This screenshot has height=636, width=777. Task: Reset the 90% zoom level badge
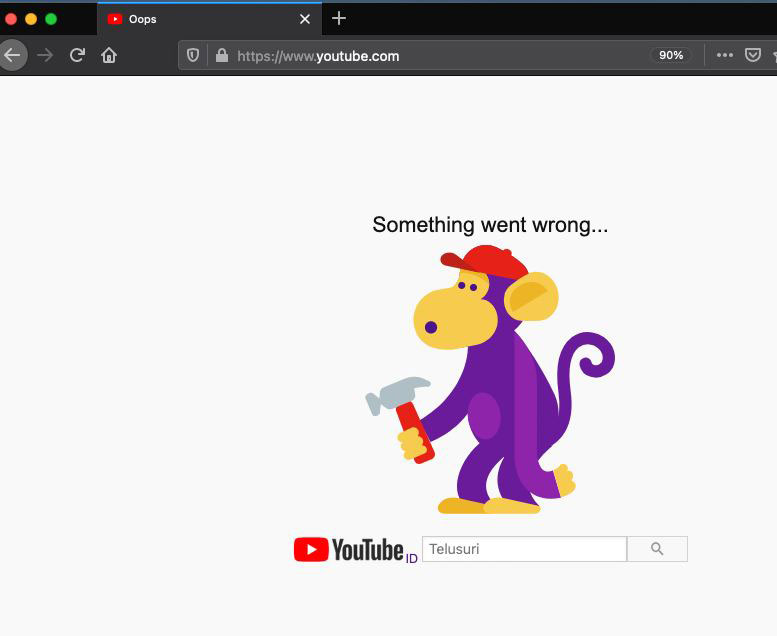coord(671,55)
